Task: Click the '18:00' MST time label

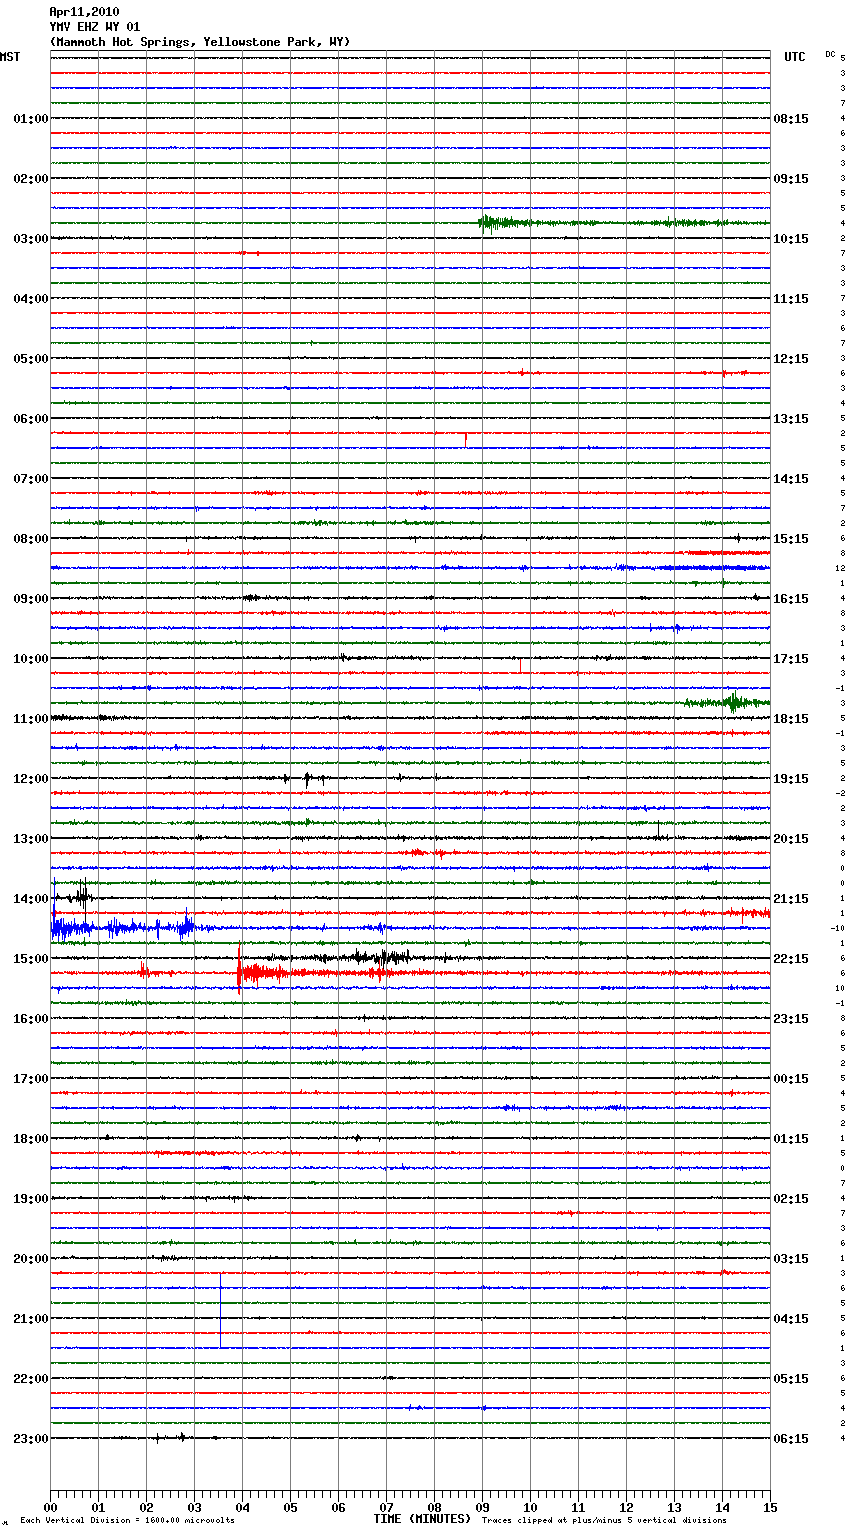Action: [31, 1139]
